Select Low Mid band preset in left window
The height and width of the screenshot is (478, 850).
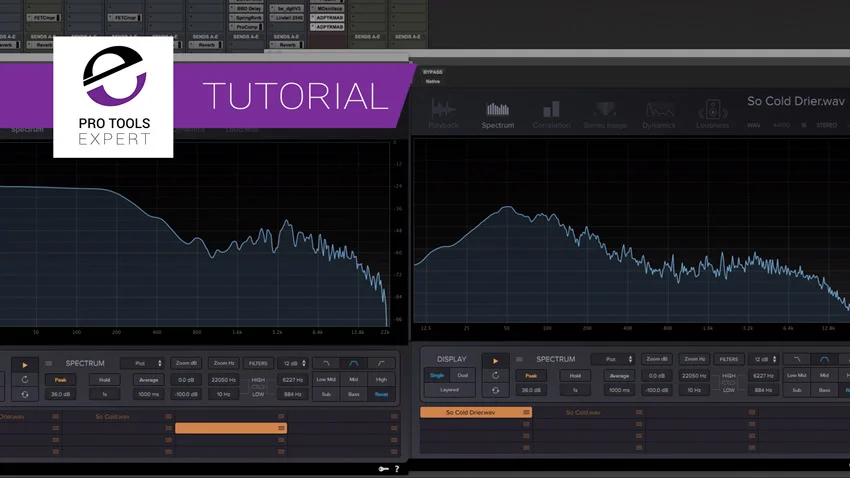(326, 379)
